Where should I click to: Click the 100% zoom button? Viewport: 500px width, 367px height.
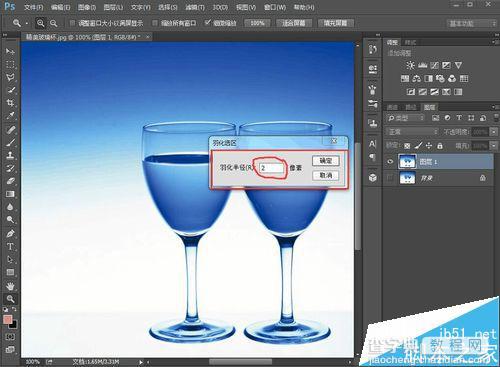click(257, 23)
